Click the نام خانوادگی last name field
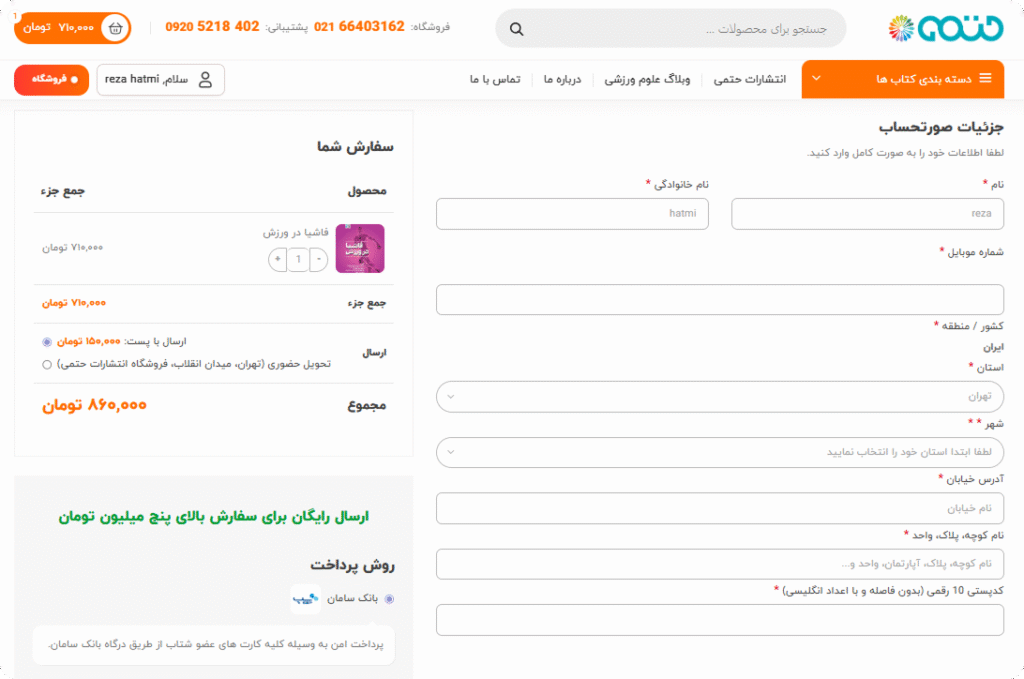 [x=572, y=214]
